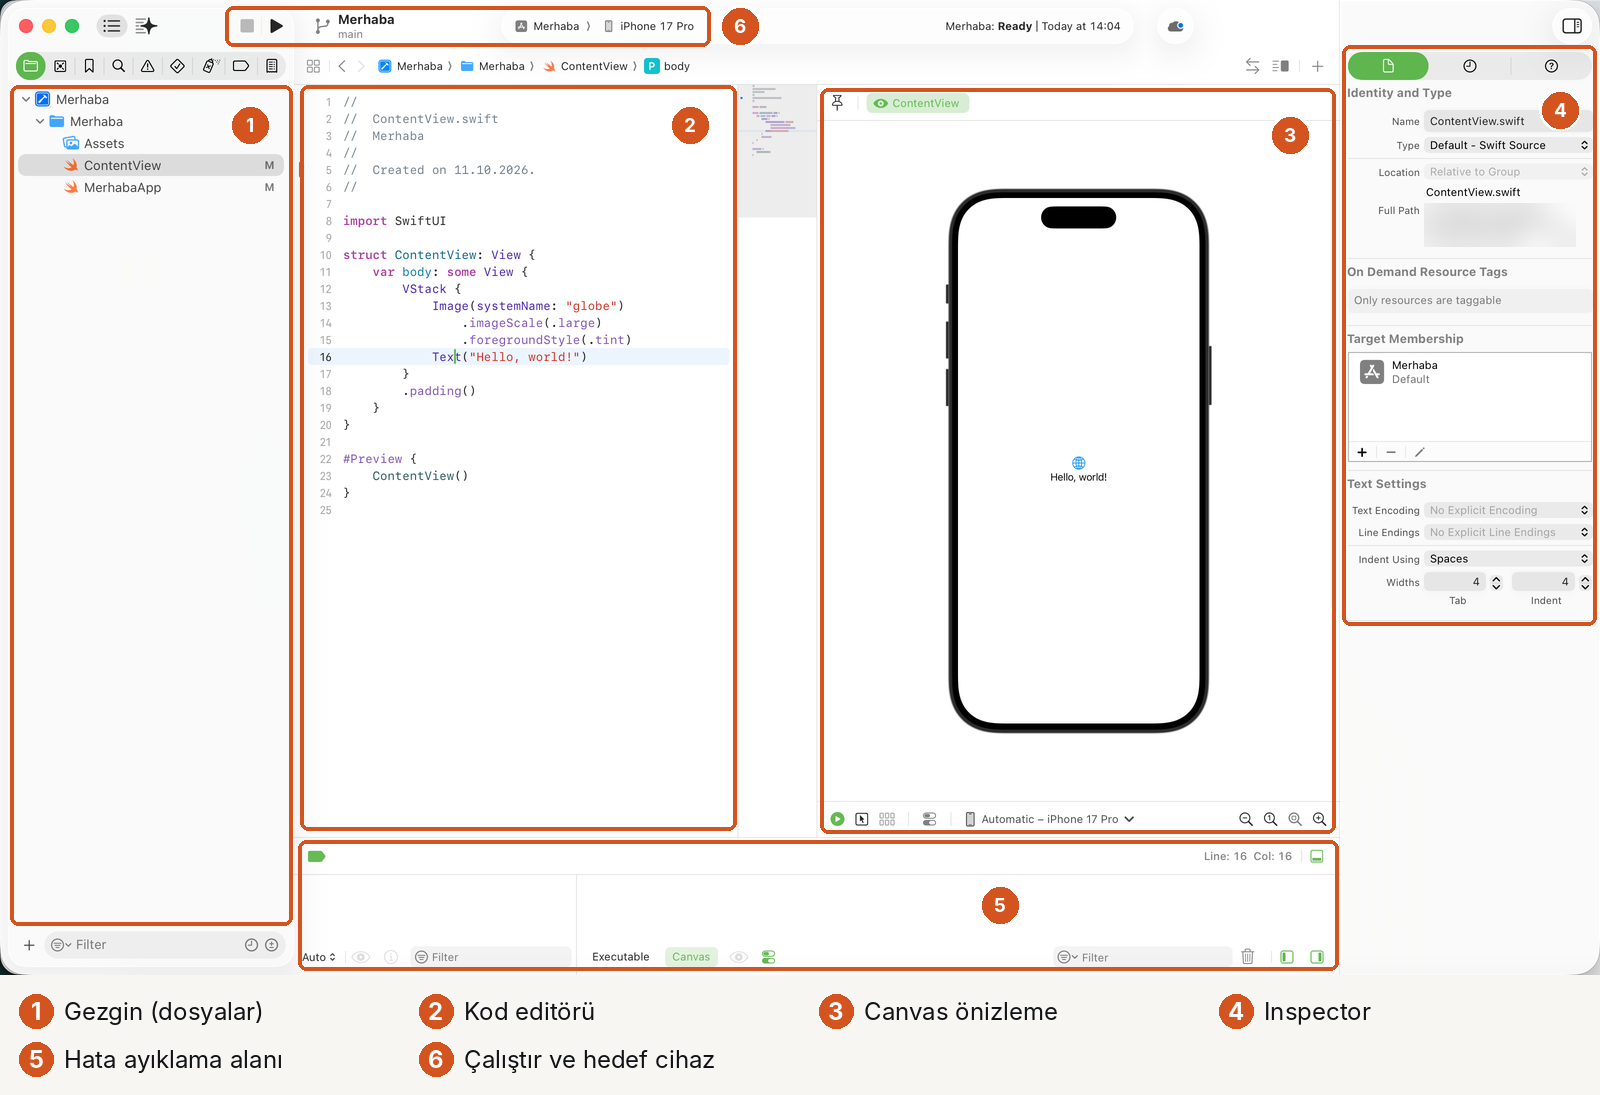This screenshot has width=1600, height=1095.
Task: Open canvas Device Settings icon
Action: (929, 819)
